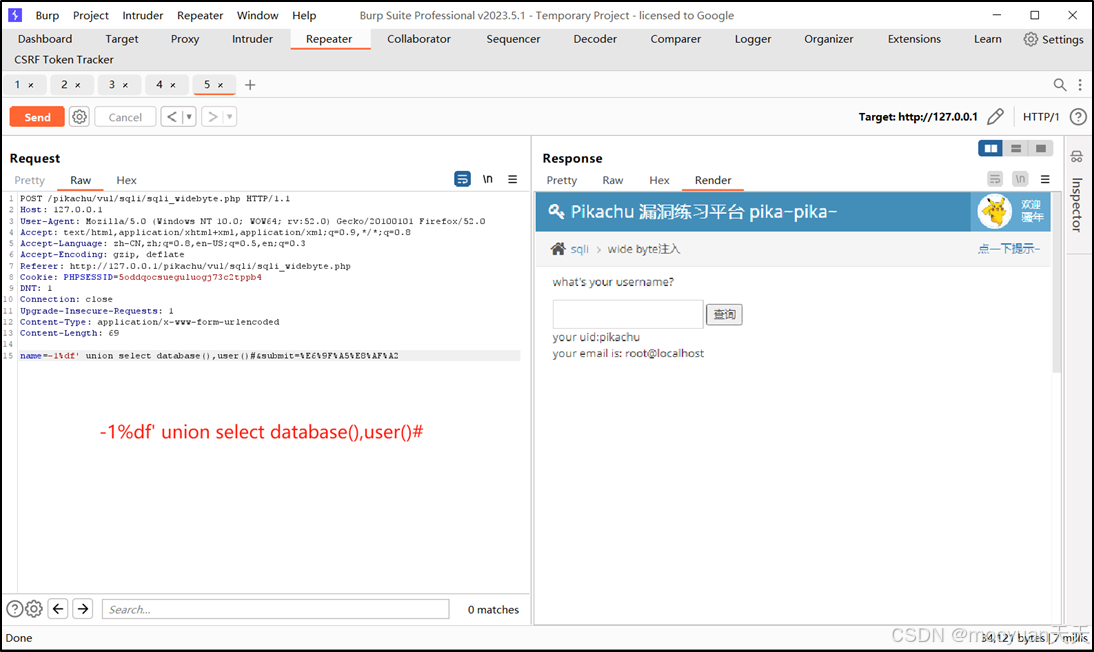
Task: Switch to Comparer tool tab
Action: point(675,39)
